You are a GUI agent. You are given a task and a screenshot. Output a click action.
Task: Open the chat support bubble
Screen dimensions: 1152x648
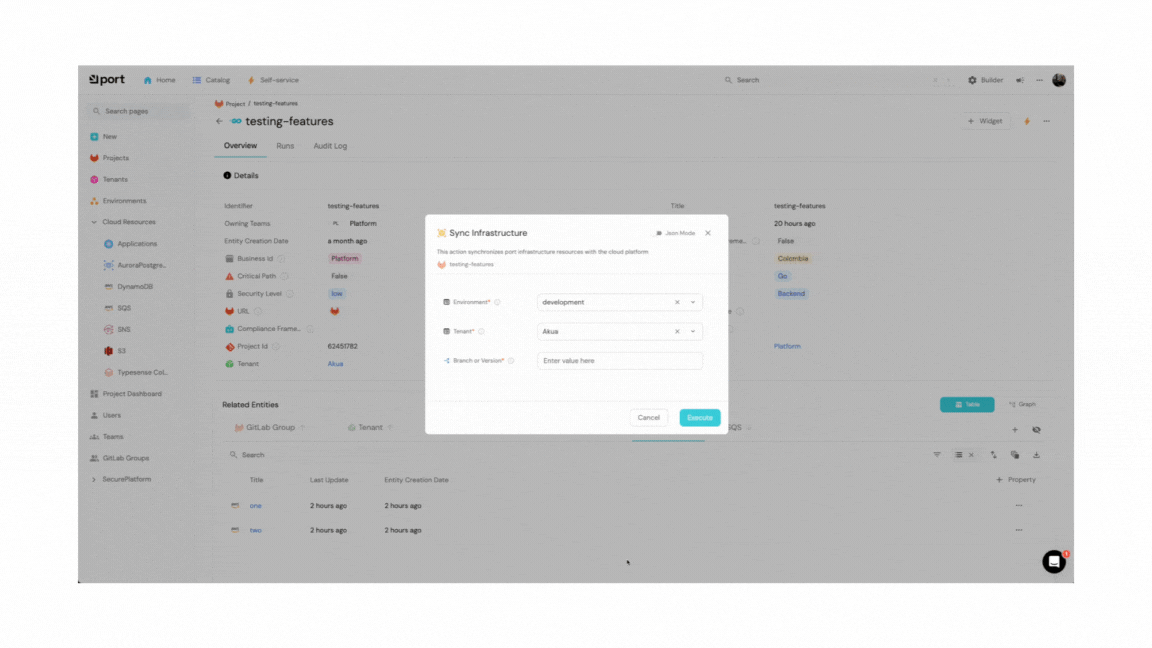(x=1053, y=562)
